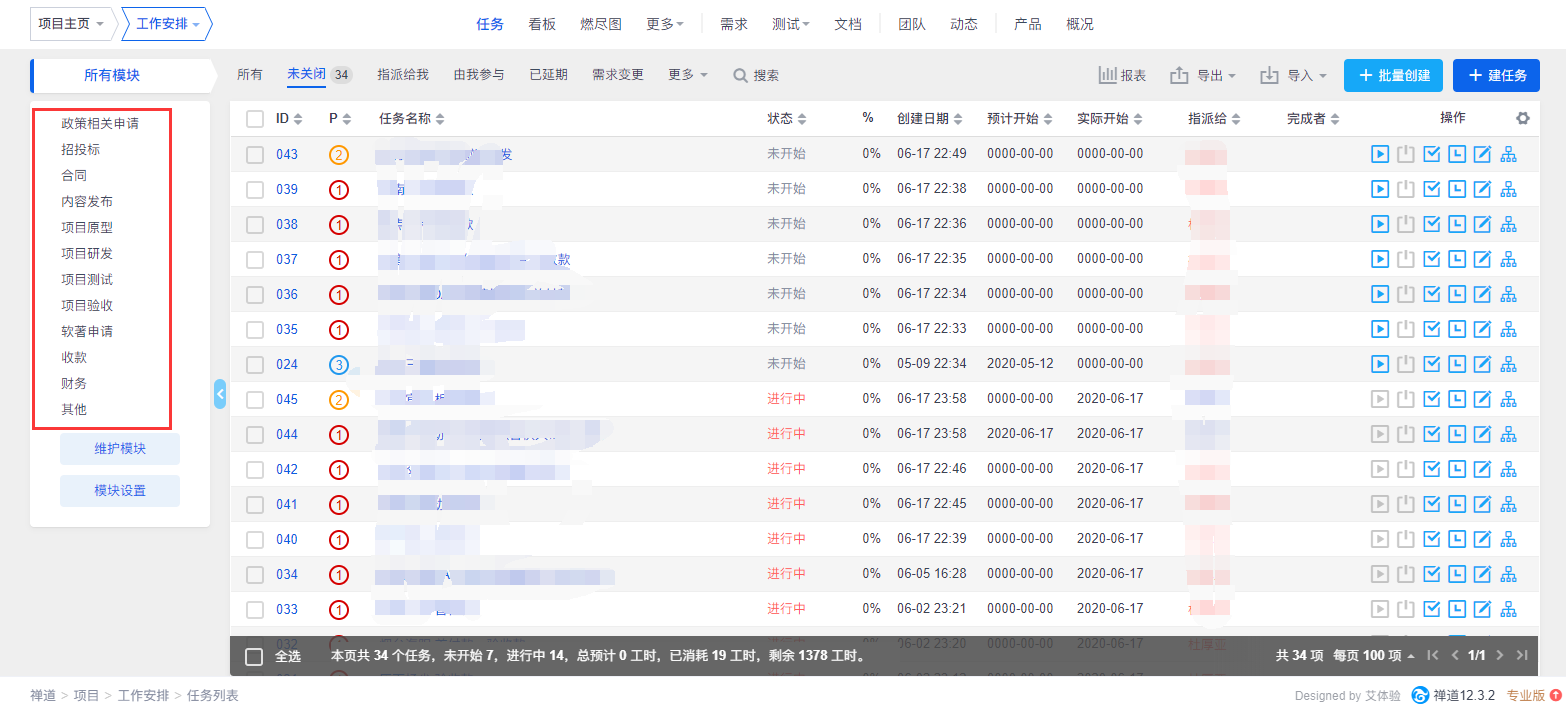
Task: Expand the 导出 export dropdown
Action: click(1203, 75)
